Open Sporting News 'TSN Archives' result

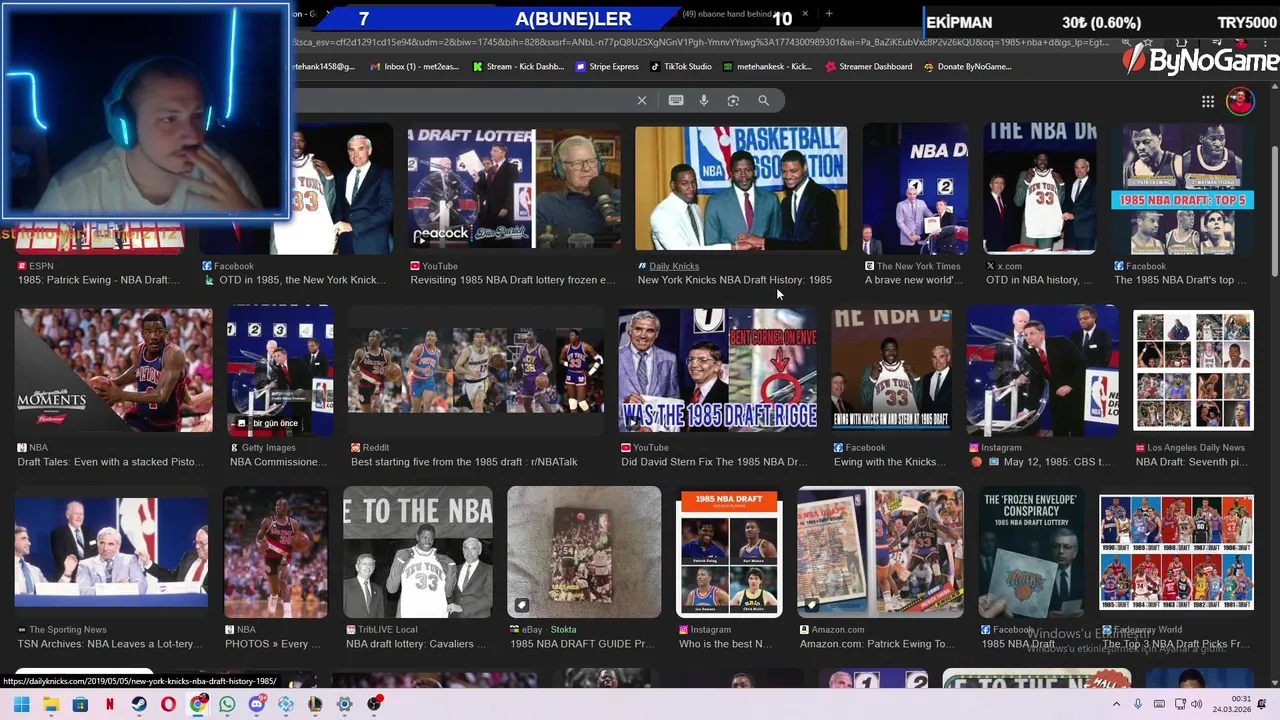point(110,644)
